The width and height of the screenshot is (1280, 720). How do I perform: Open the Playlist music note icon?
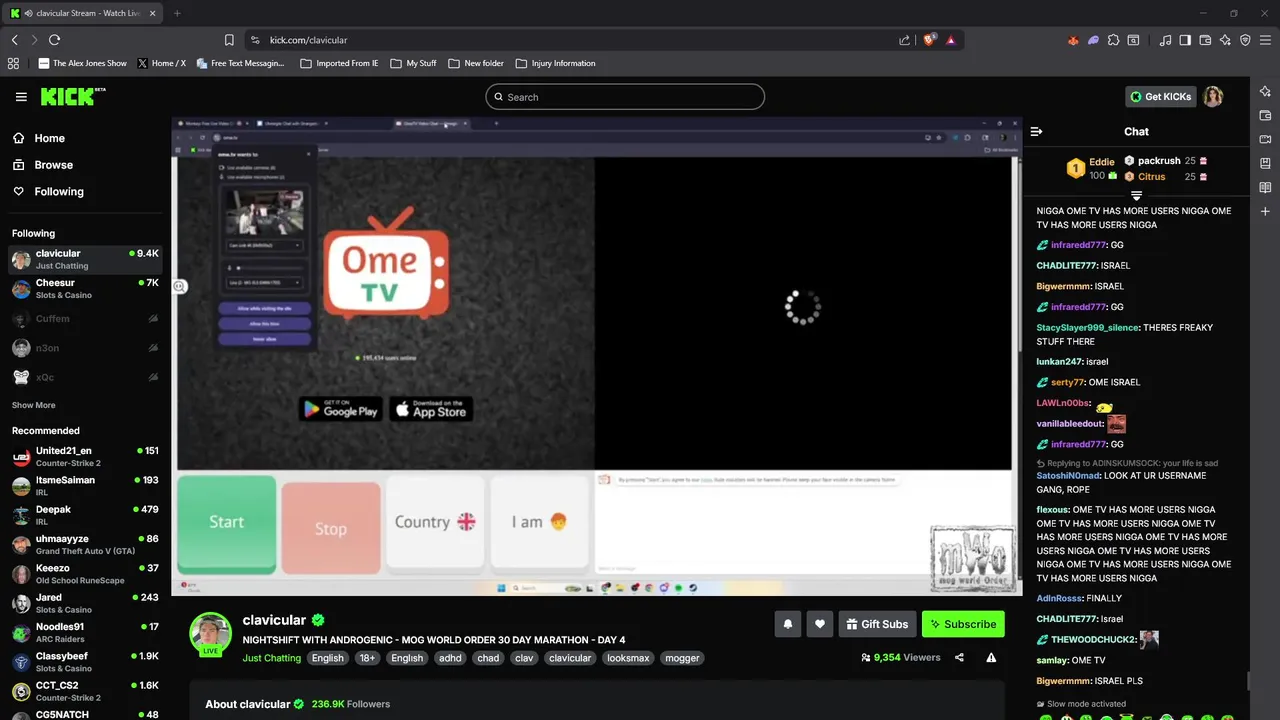(x=1165, y=40)
